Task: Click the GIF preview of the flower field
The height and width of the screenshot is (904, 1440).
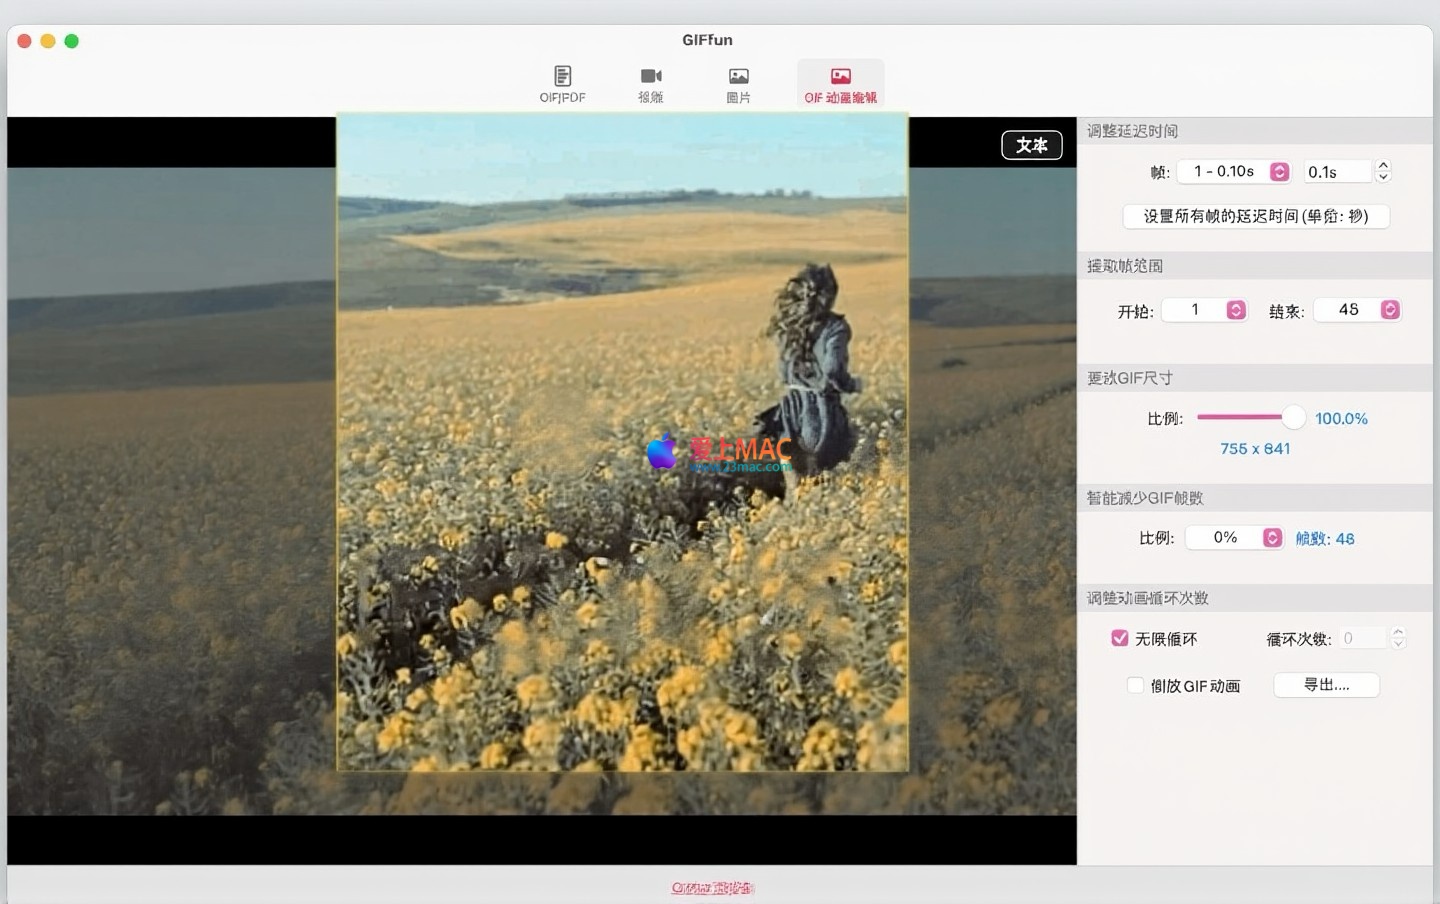Action: pyautogui.click(x=622, y=442)
